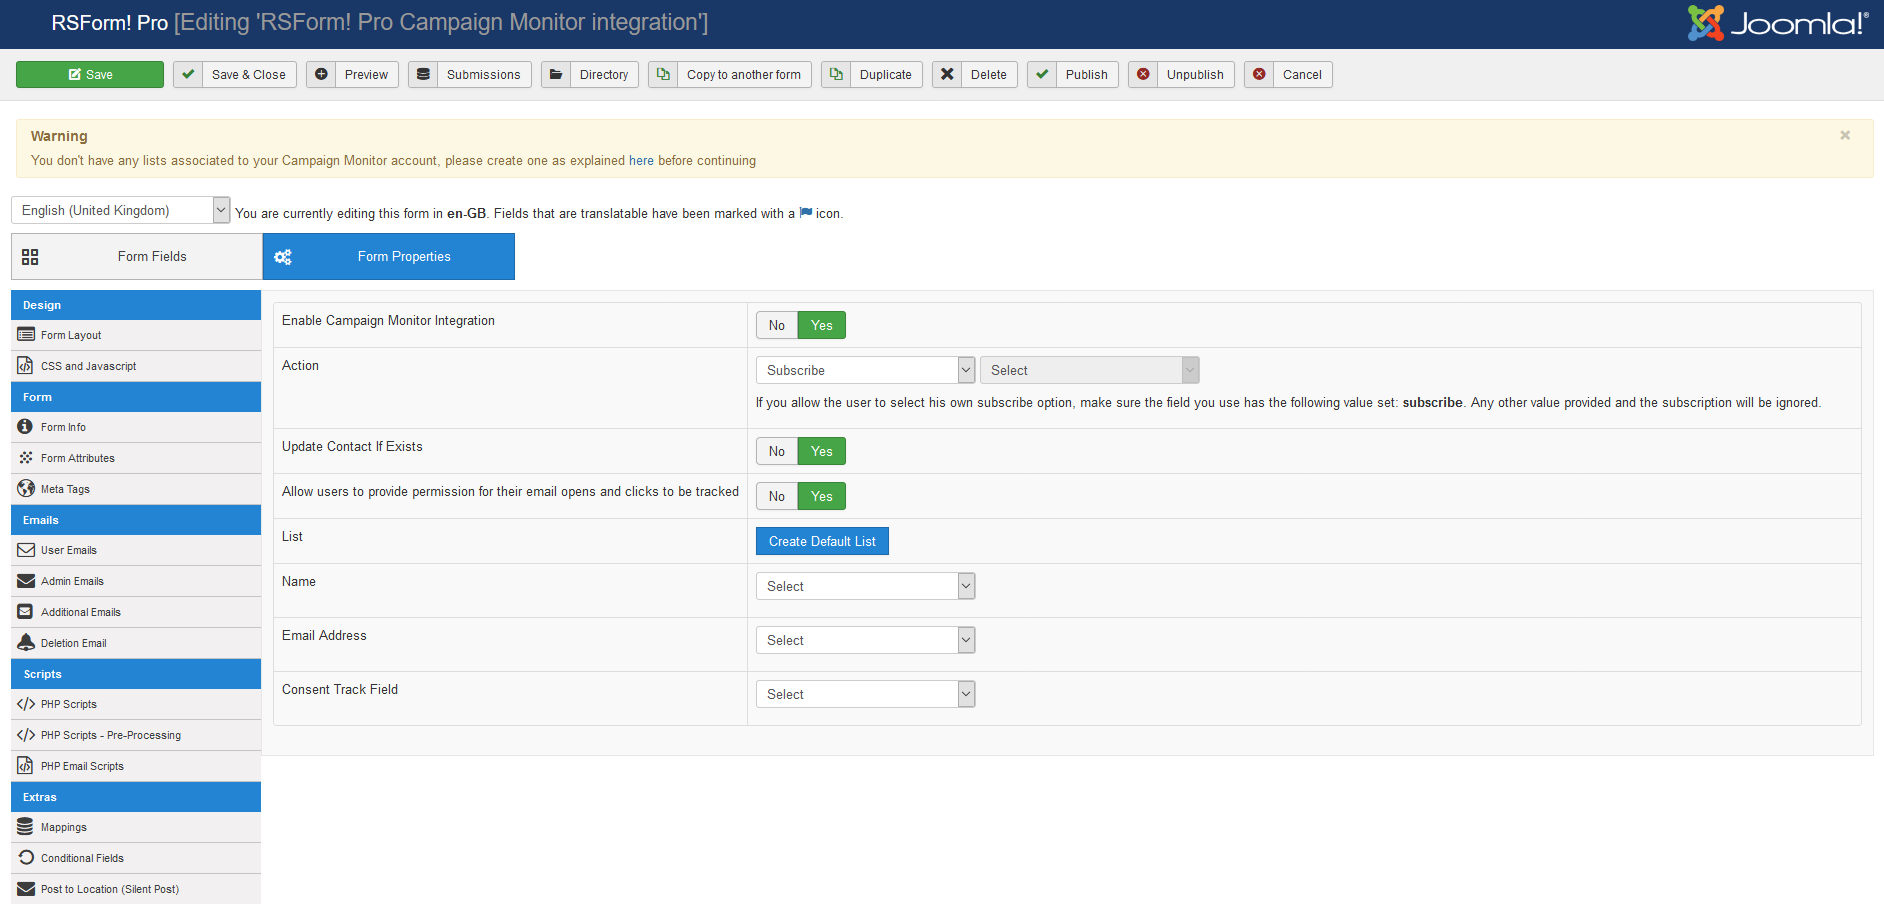
Task: Click the green Save button
Action: pos(90,74)
